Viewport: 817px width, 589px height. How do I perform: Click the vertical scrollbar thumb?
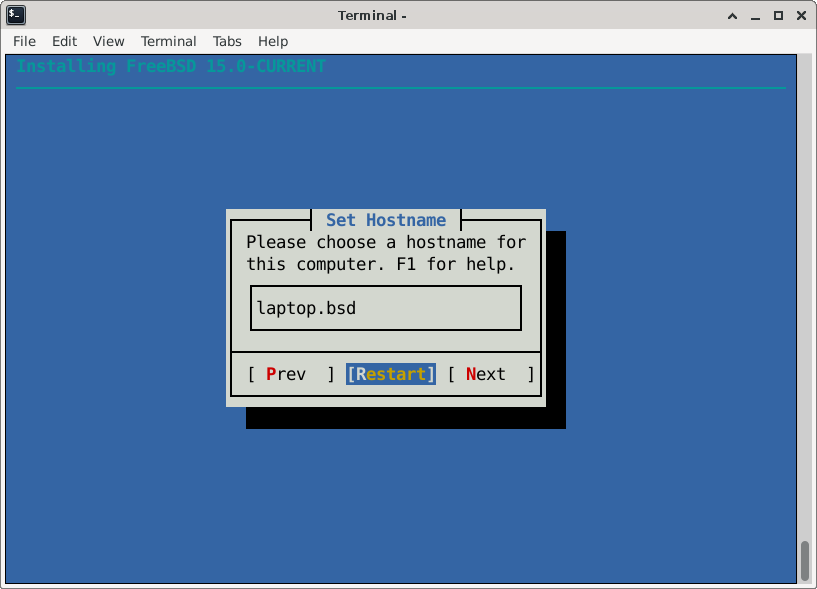point(805,560)
